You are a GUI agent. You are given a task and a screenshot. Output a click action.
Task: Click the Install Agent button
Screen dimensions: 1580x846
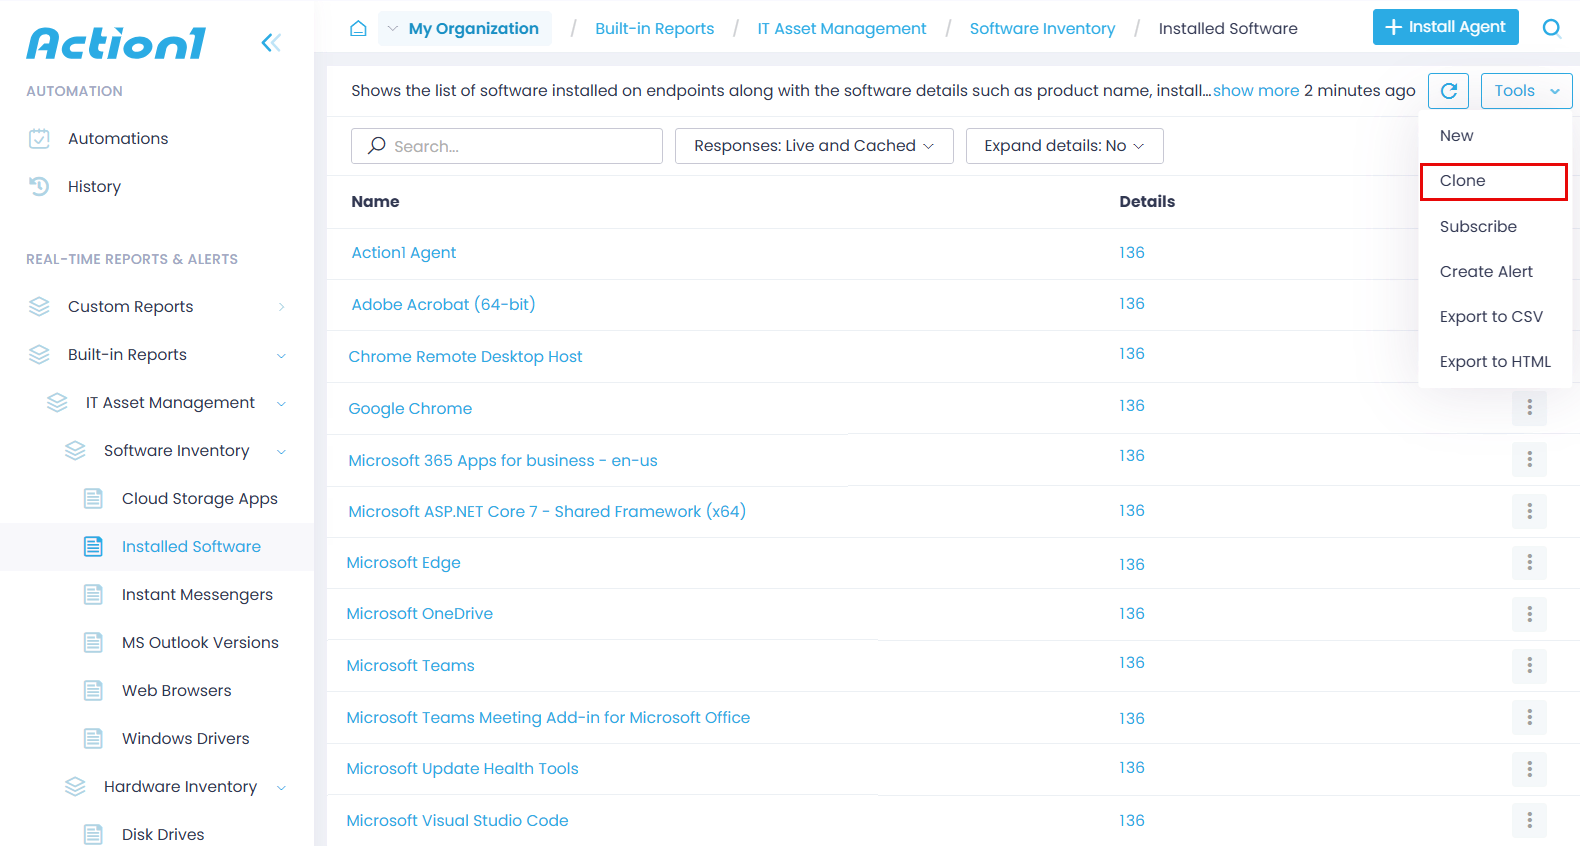1445,27
